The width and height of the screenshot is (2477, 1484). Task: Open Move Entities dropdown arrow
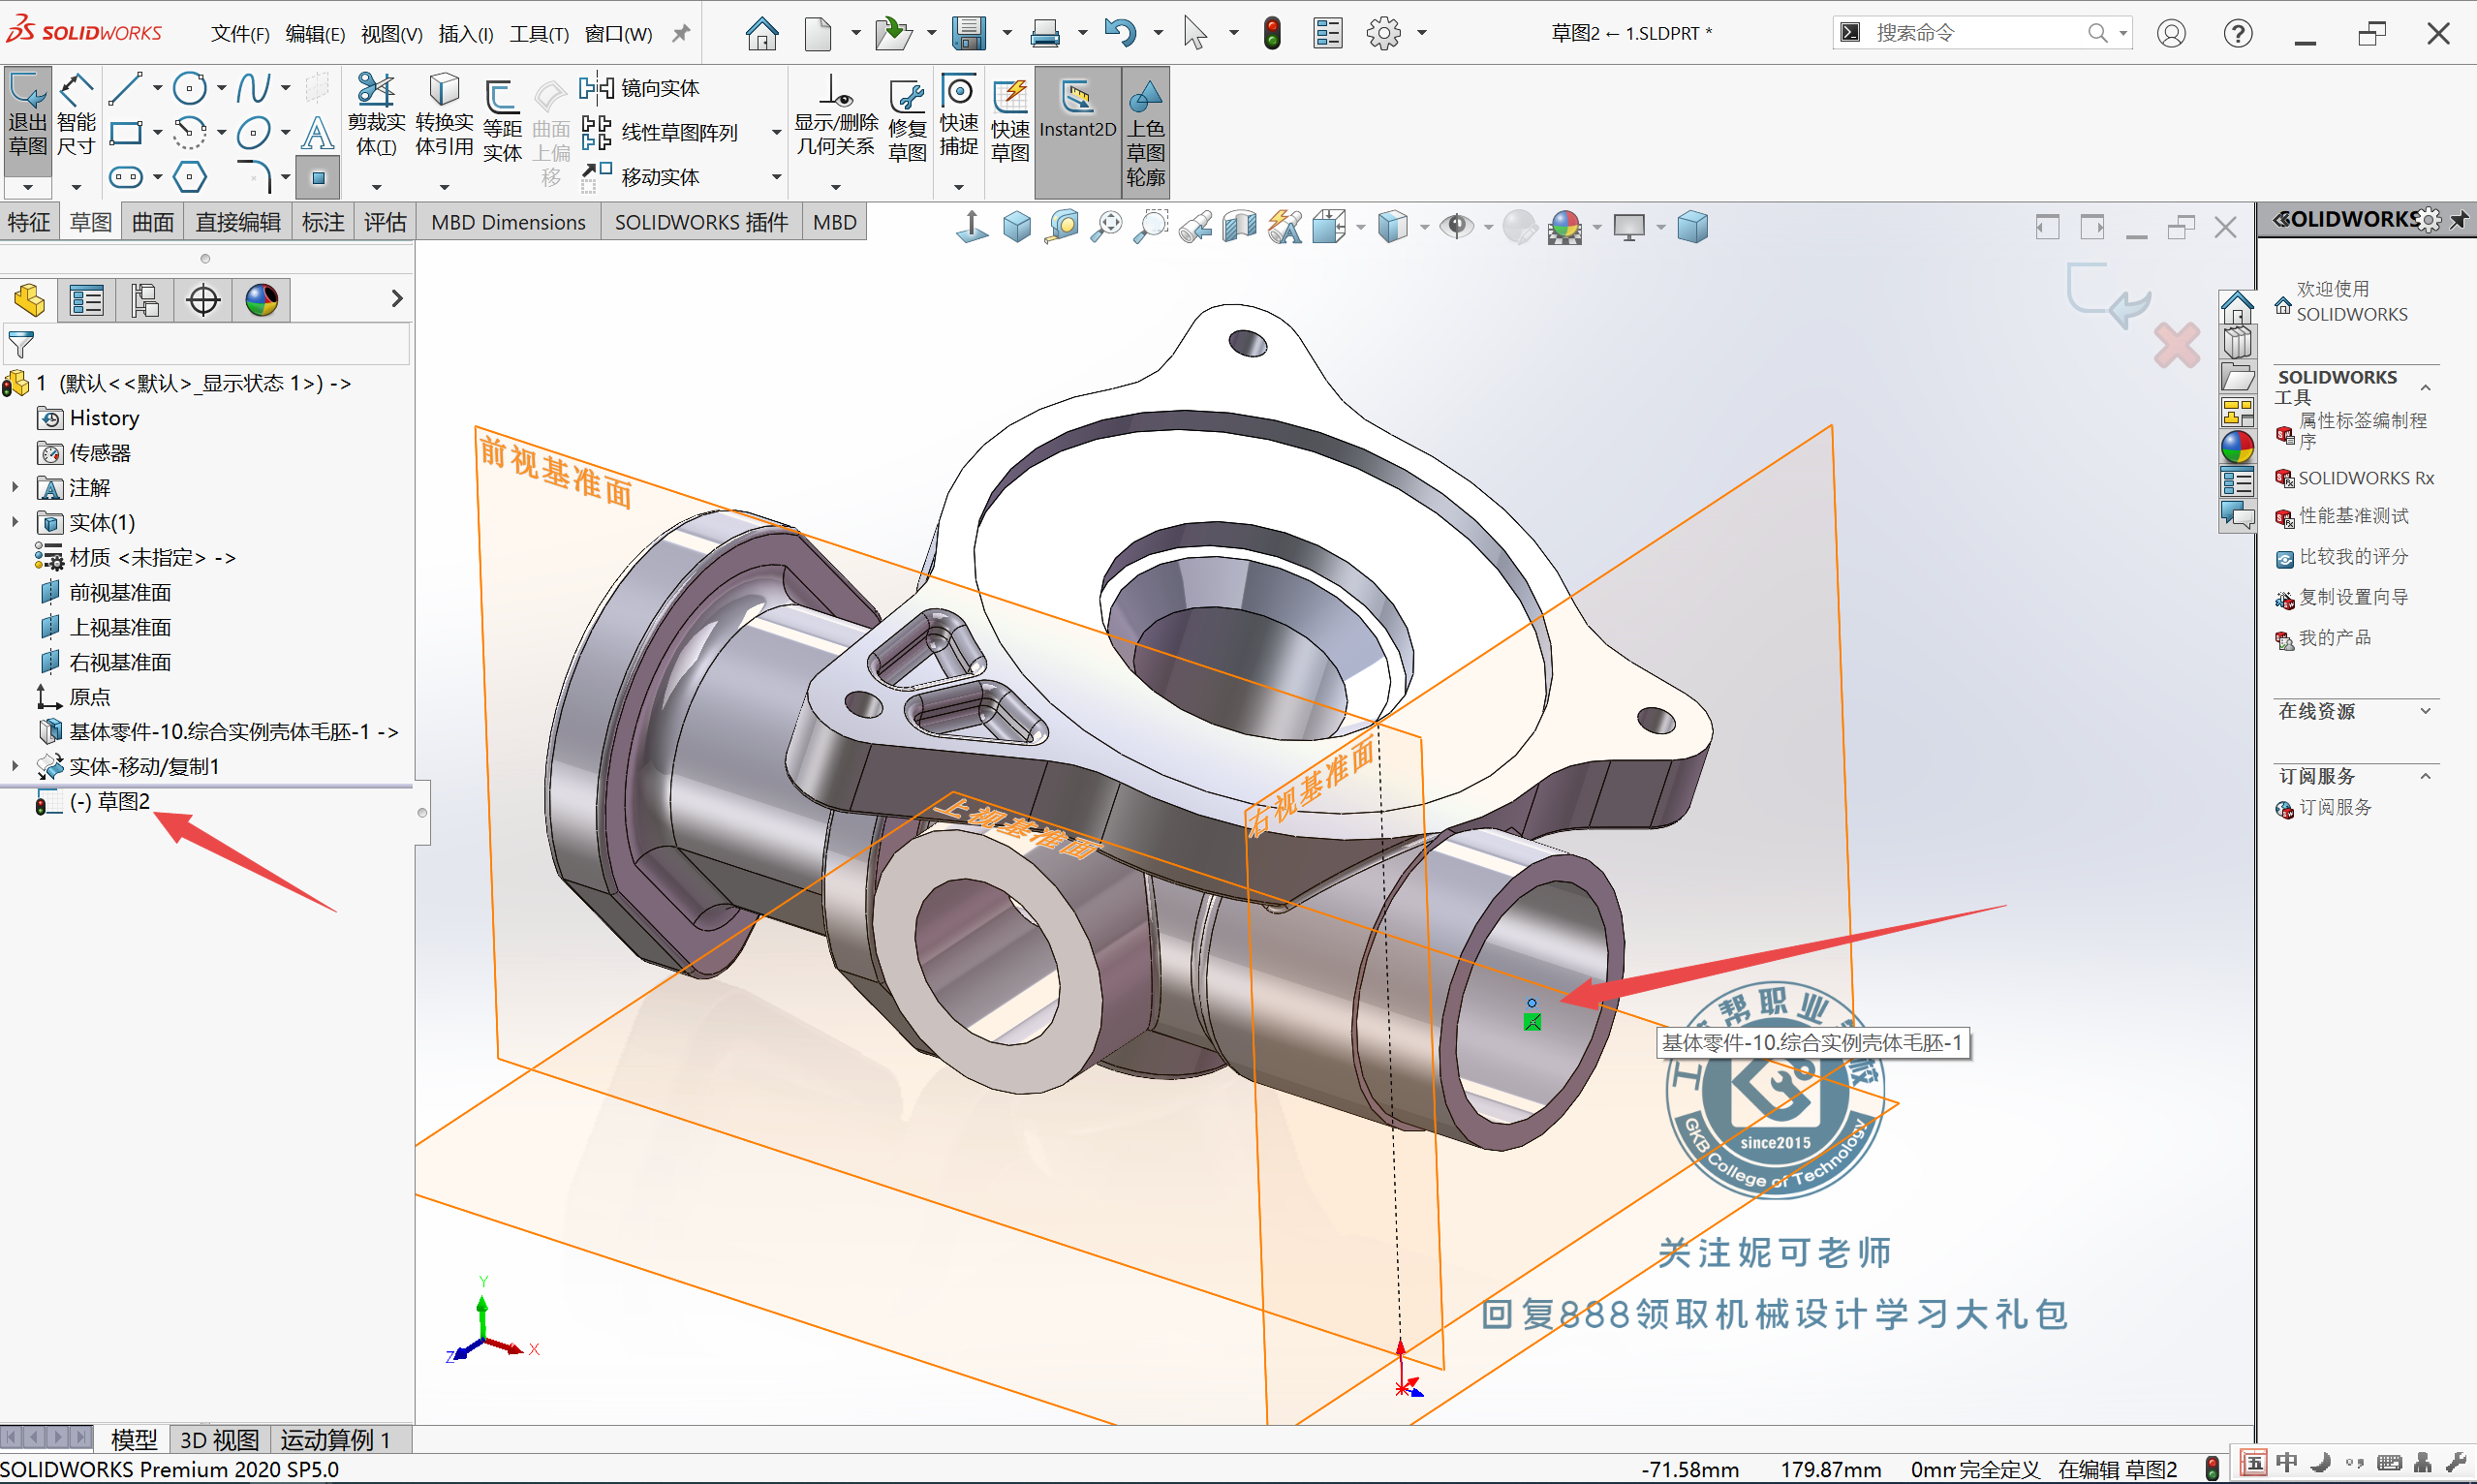pyautogui.click(x=776, y=177)
